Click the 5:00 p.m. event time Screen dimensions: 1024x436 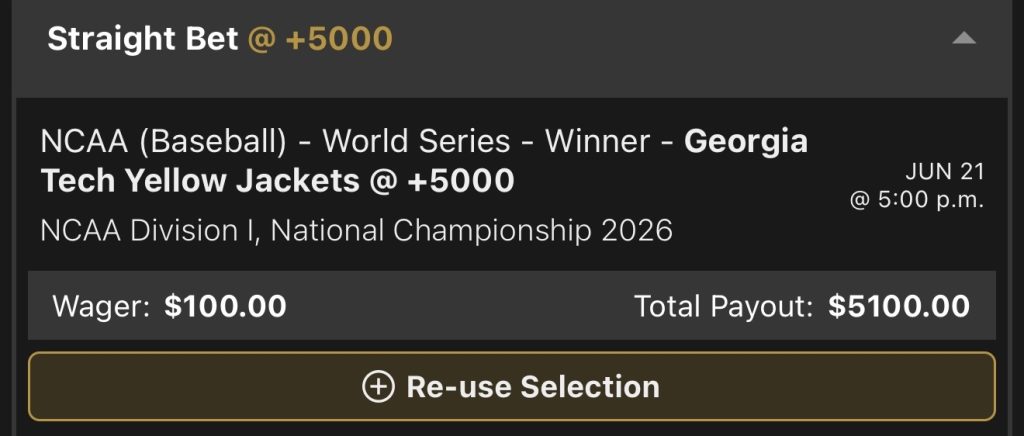coord(930,200)
